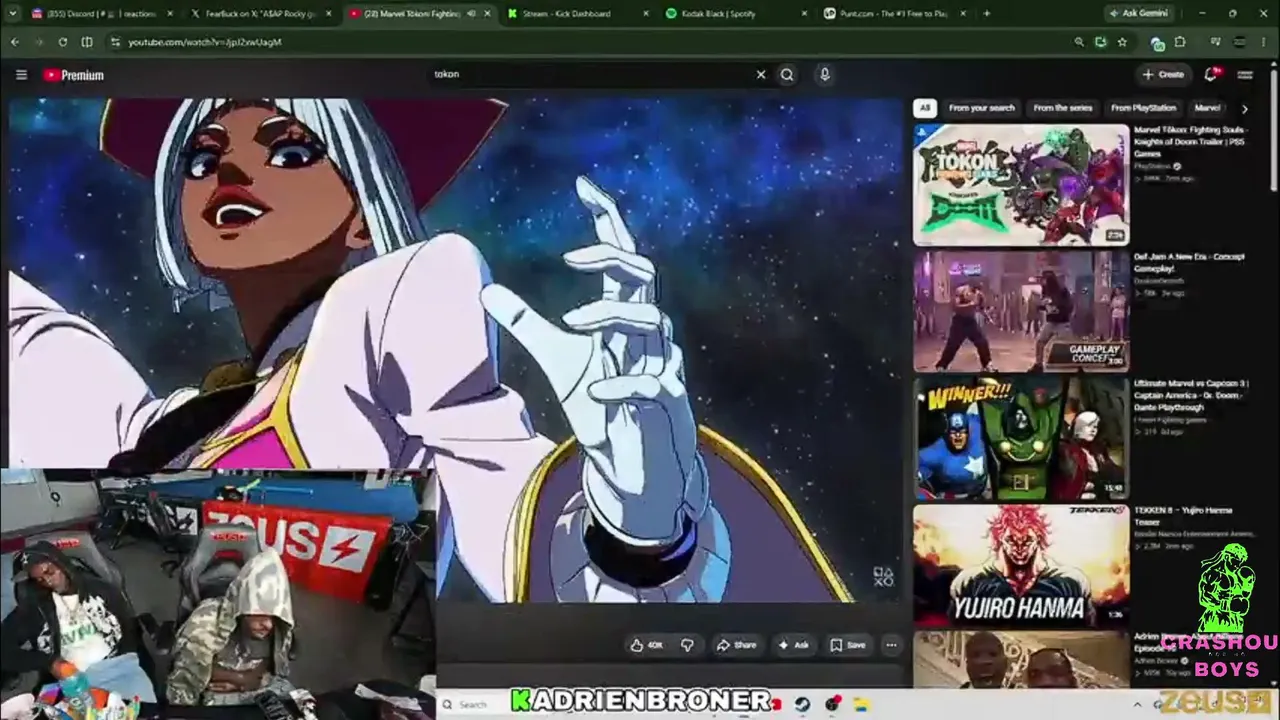1280x720 pixels.
Task: Switch to the FearBuck on X tab
Action: point(260,13)
